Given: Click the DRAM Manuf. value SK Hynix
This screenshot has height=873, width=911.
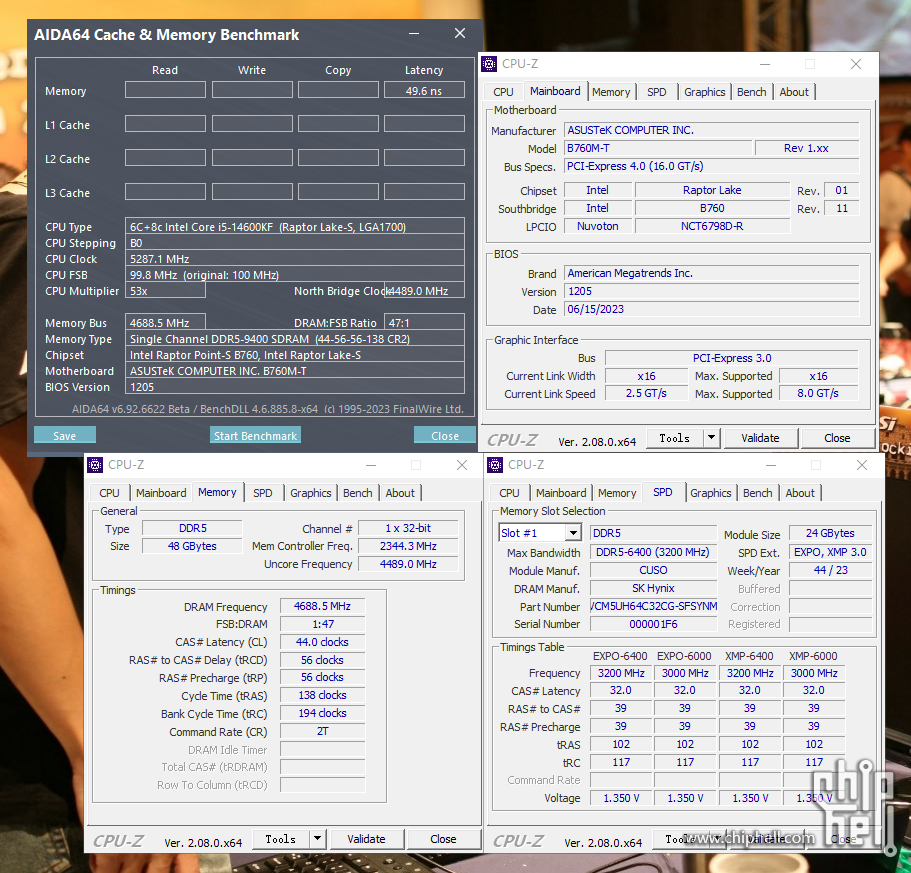Looking at the screenshot, I should pos(653,588).
